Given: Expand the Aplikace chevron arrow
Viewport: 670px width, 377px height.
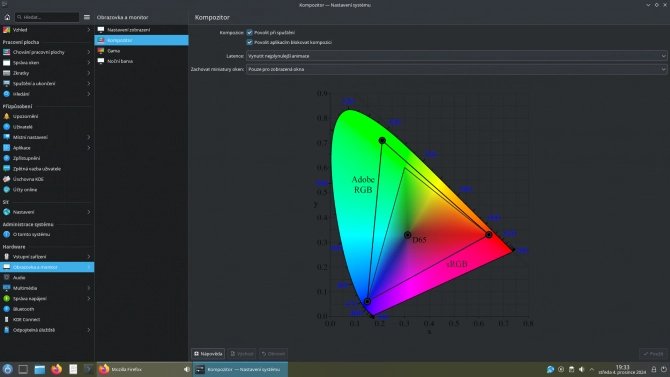Looking at the screenshot, I should pos(88,147).
